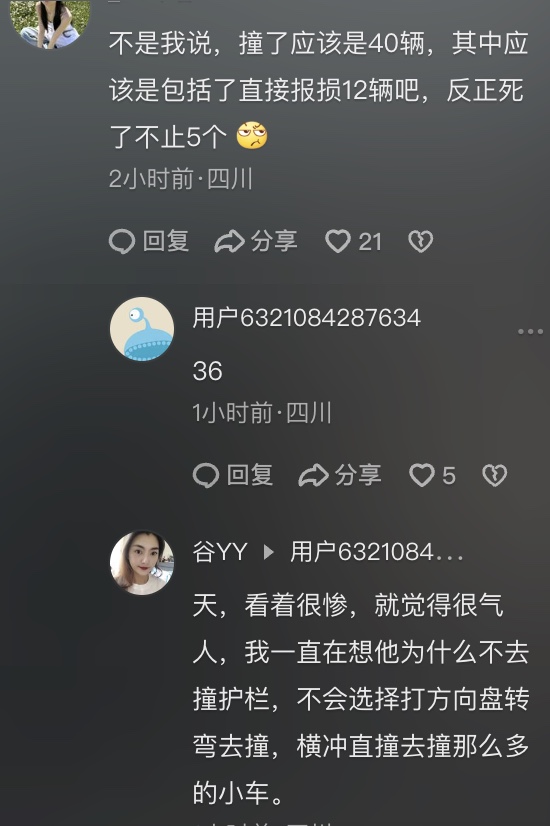Reply to the top comment about 40辆
The height and width of the screenshot is (826, 550).
click(149, 242)
